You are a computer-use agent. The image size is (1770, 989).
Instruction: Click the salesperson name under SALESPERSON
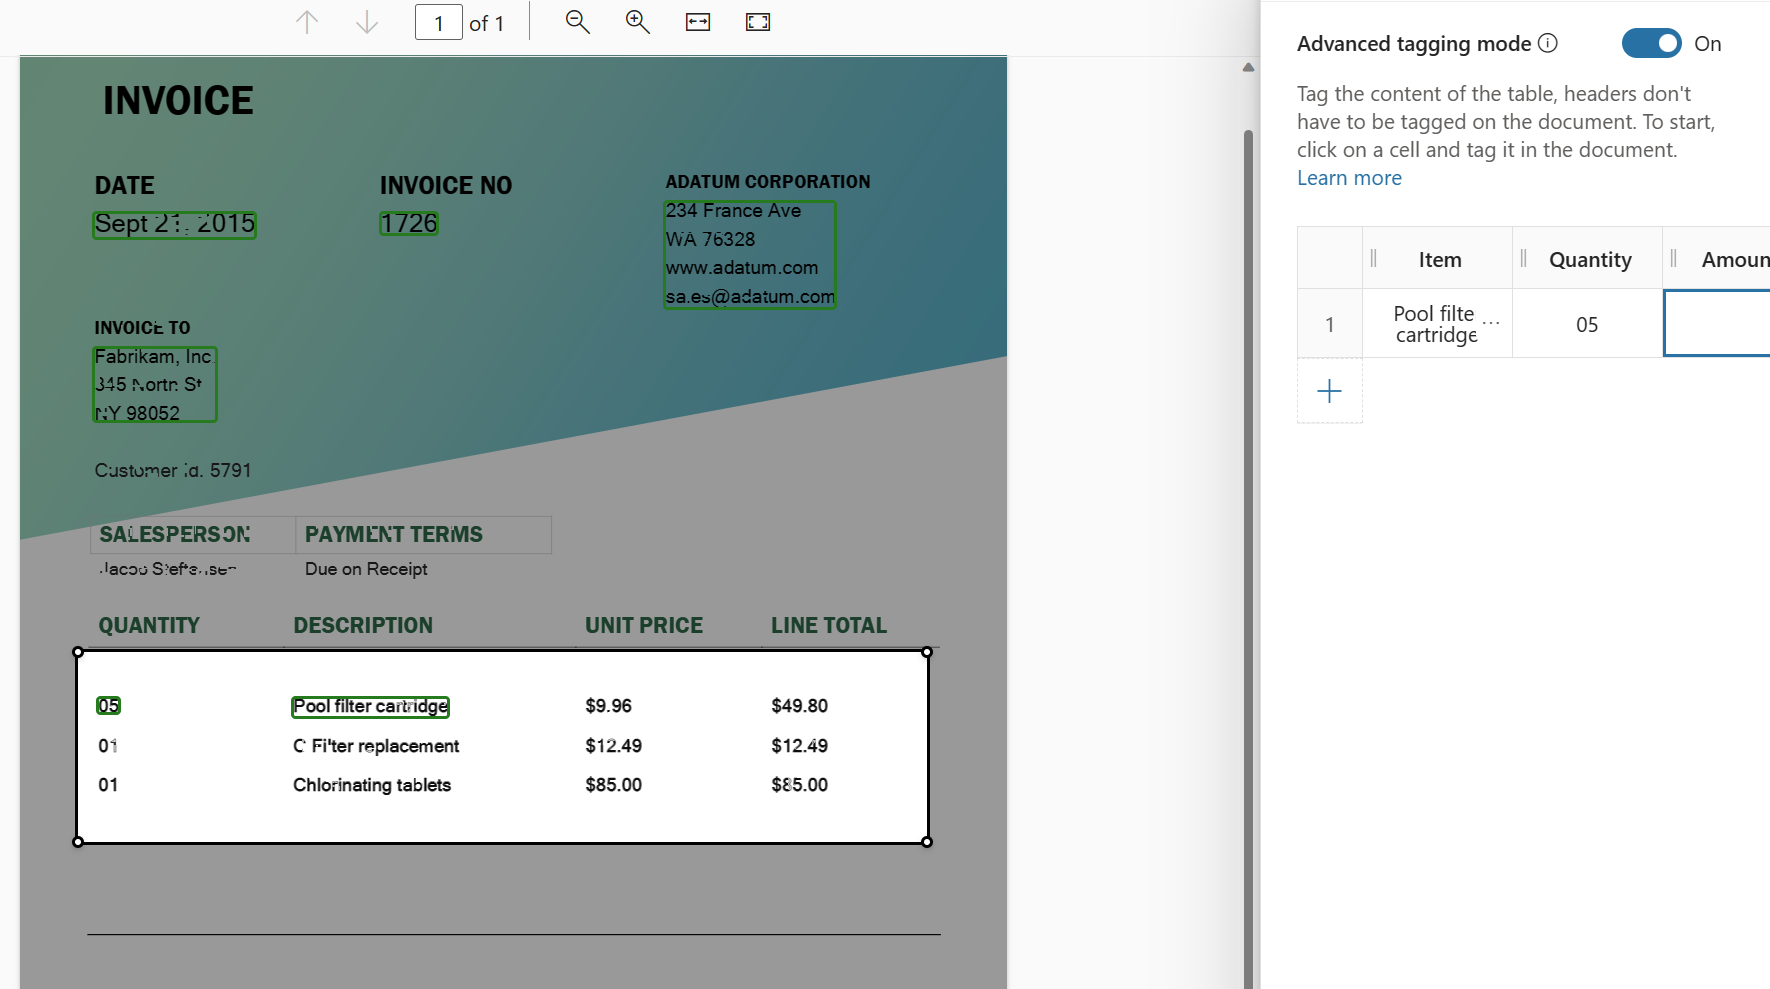[167, 569]
